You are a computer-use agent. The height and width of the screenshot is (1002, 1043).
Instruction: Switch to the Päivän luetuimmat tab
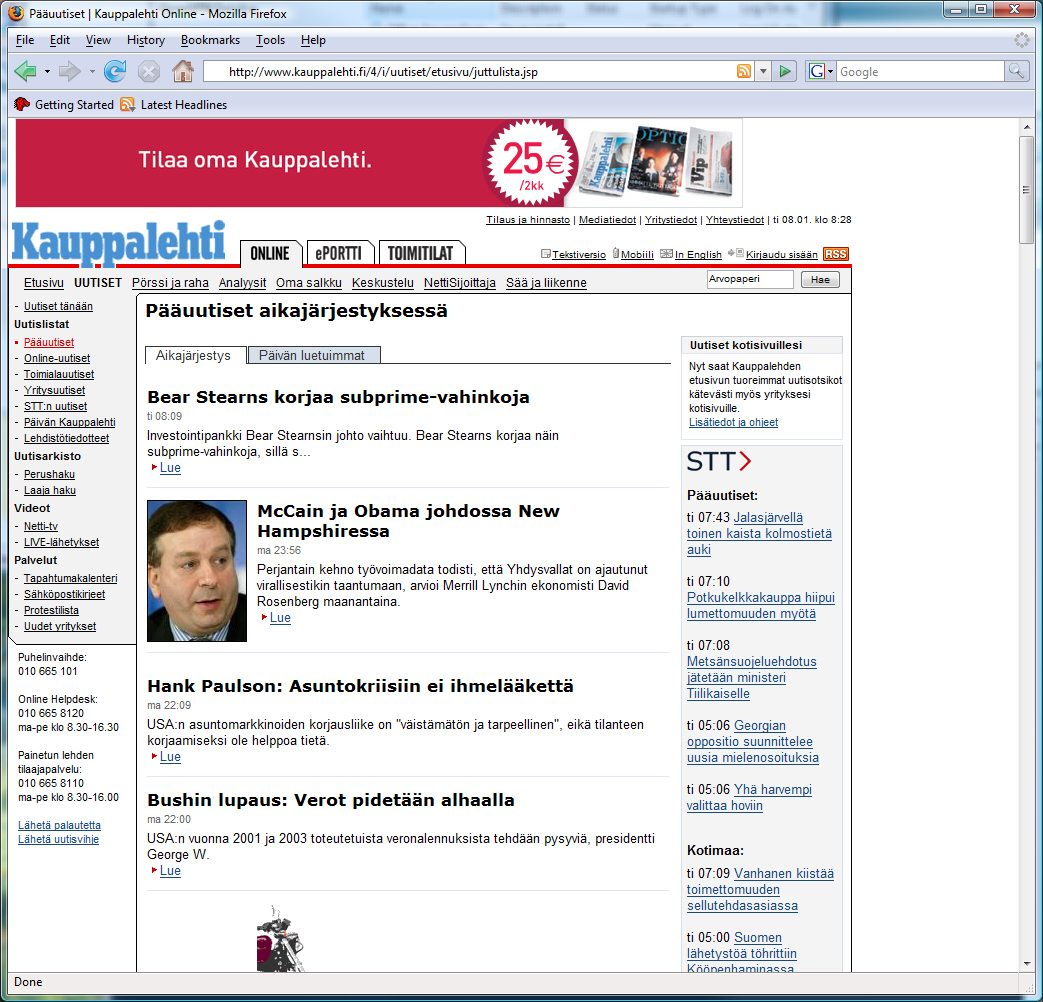coord(313,355)
